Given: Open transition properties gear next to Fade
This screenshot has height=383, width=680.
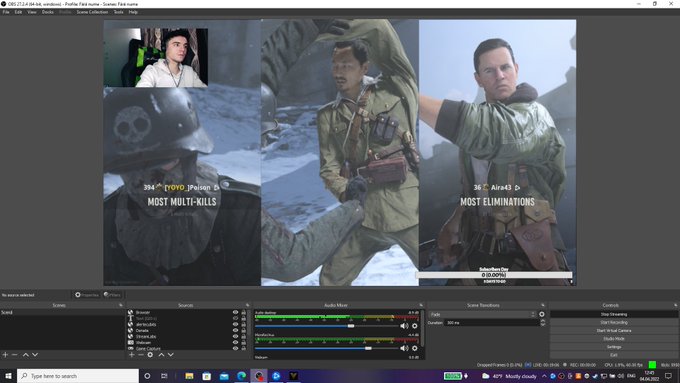Looking at the screenshot, I should (542, 314).
